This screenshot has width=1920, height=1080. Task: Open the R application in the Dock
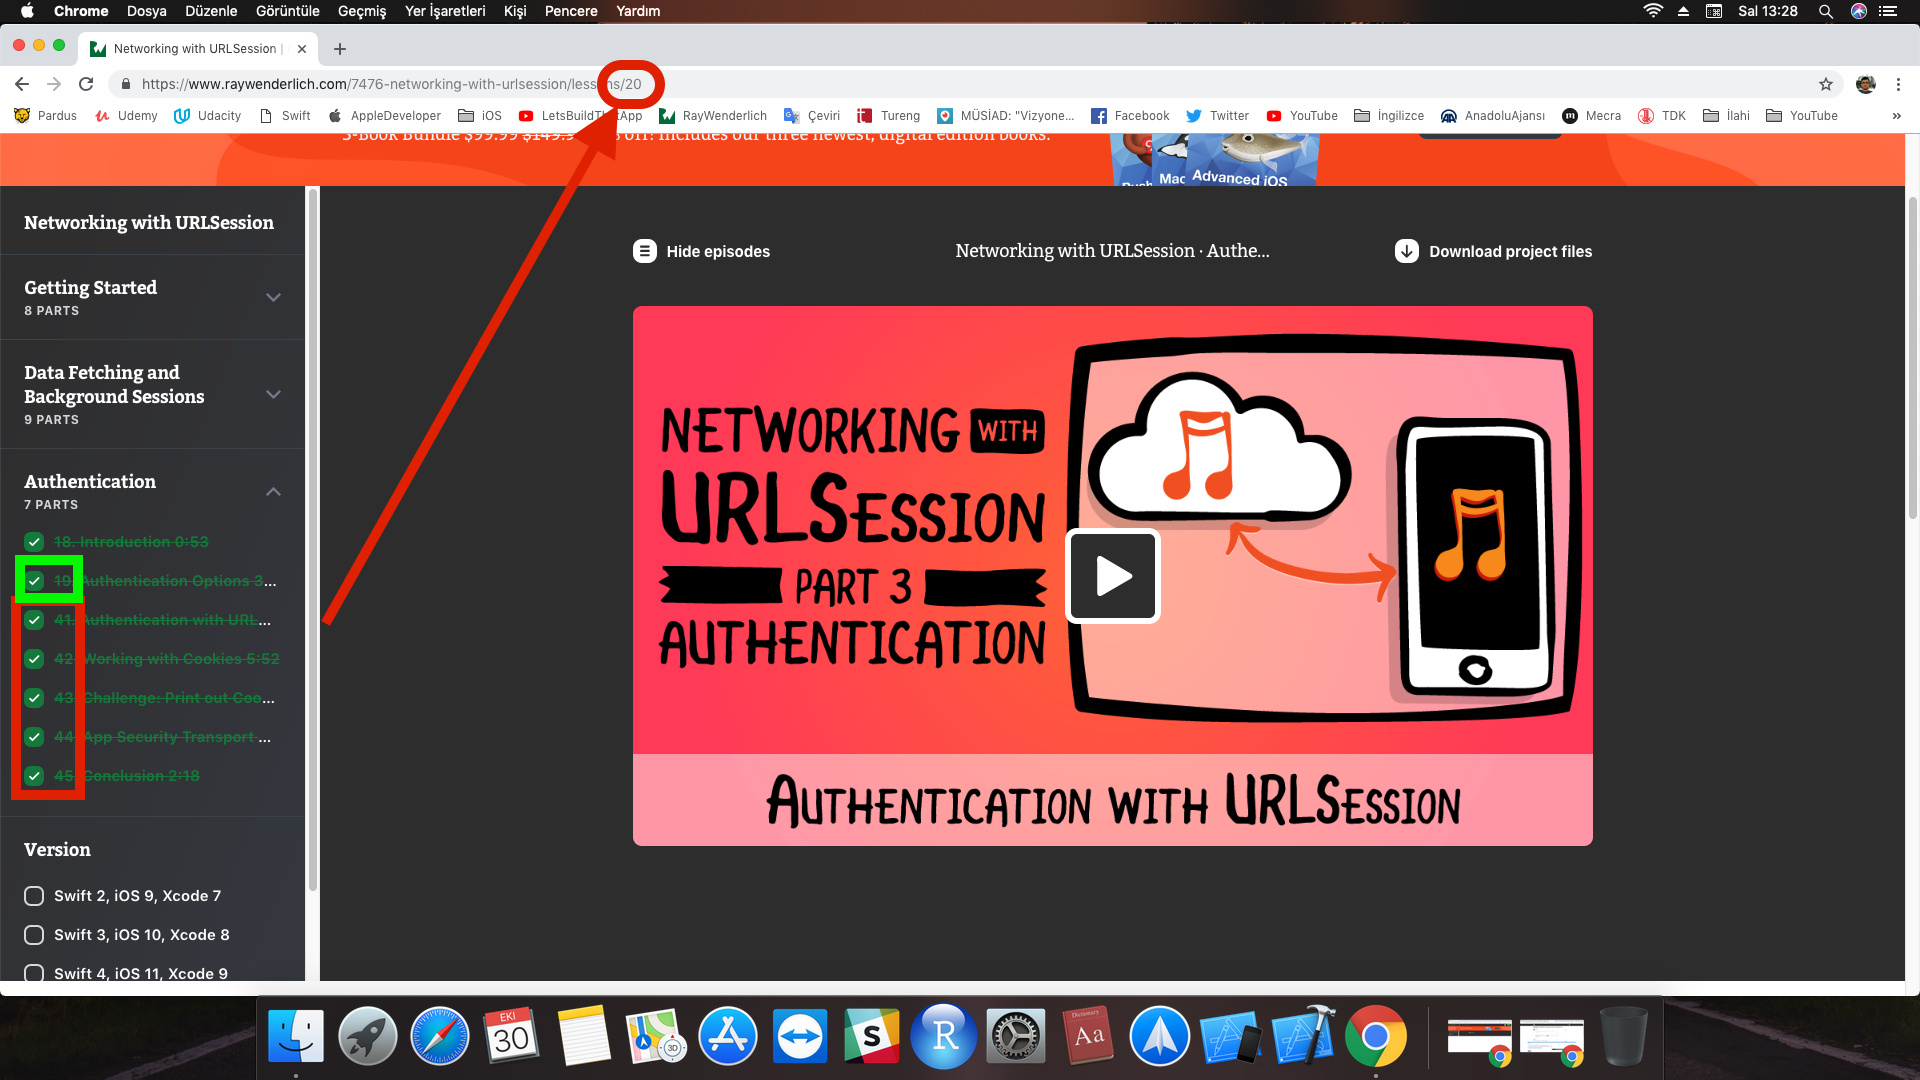tap(944, 1036)
